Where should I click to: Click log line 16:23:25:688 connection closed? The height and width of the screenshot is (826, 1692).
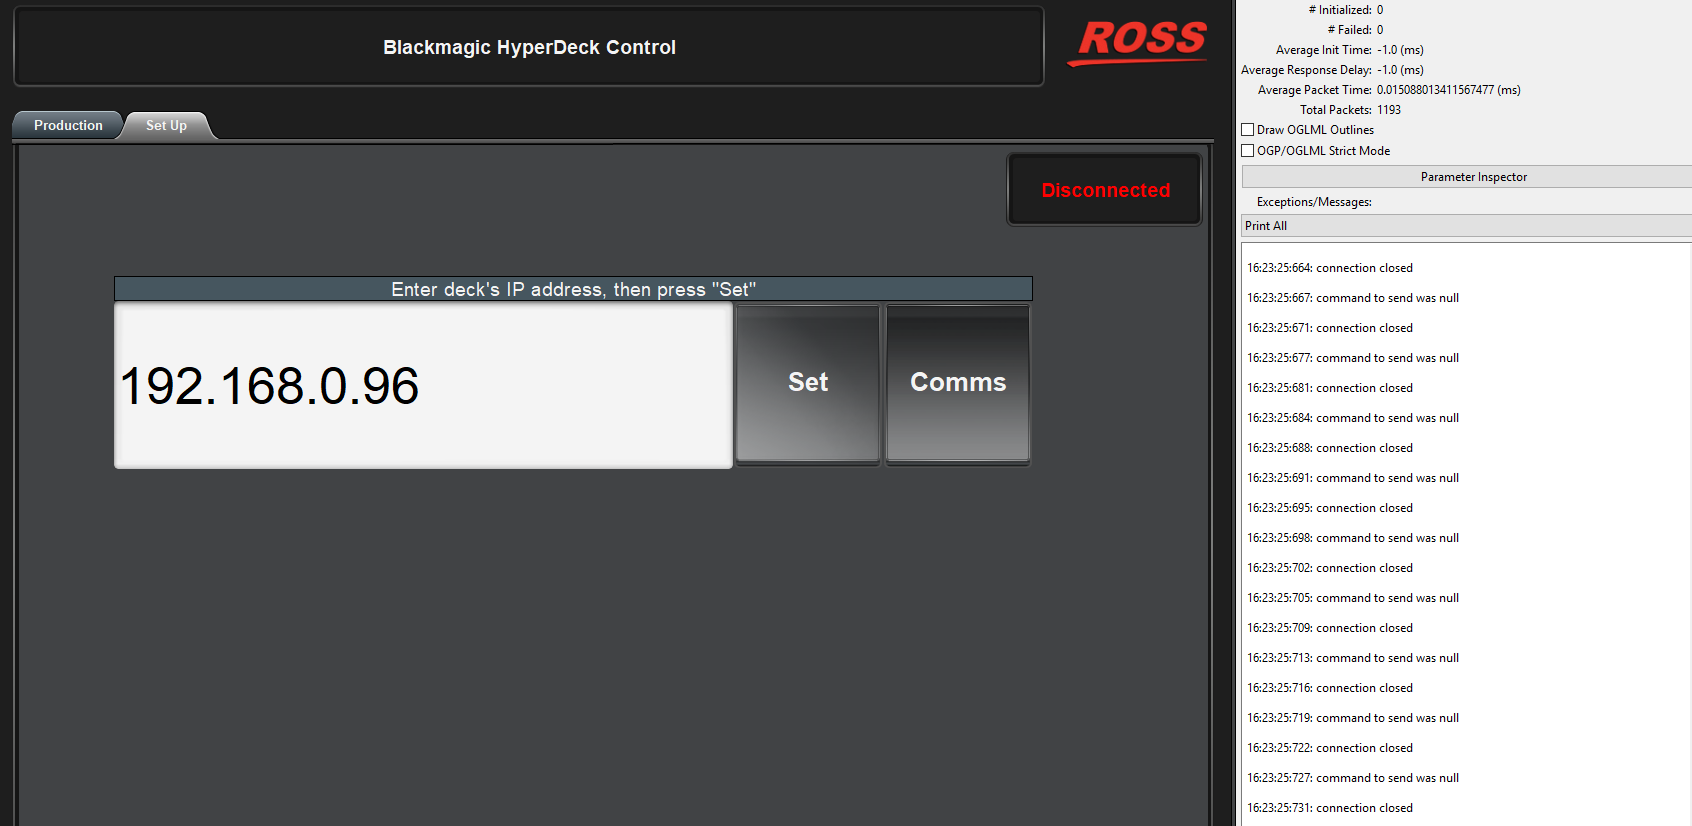click(x=1330, y=448)
